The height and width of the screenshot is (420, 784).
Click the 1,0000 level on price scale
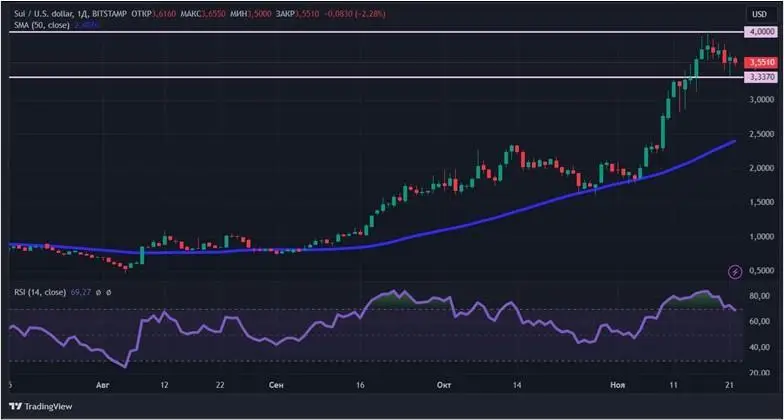[761, 237]
